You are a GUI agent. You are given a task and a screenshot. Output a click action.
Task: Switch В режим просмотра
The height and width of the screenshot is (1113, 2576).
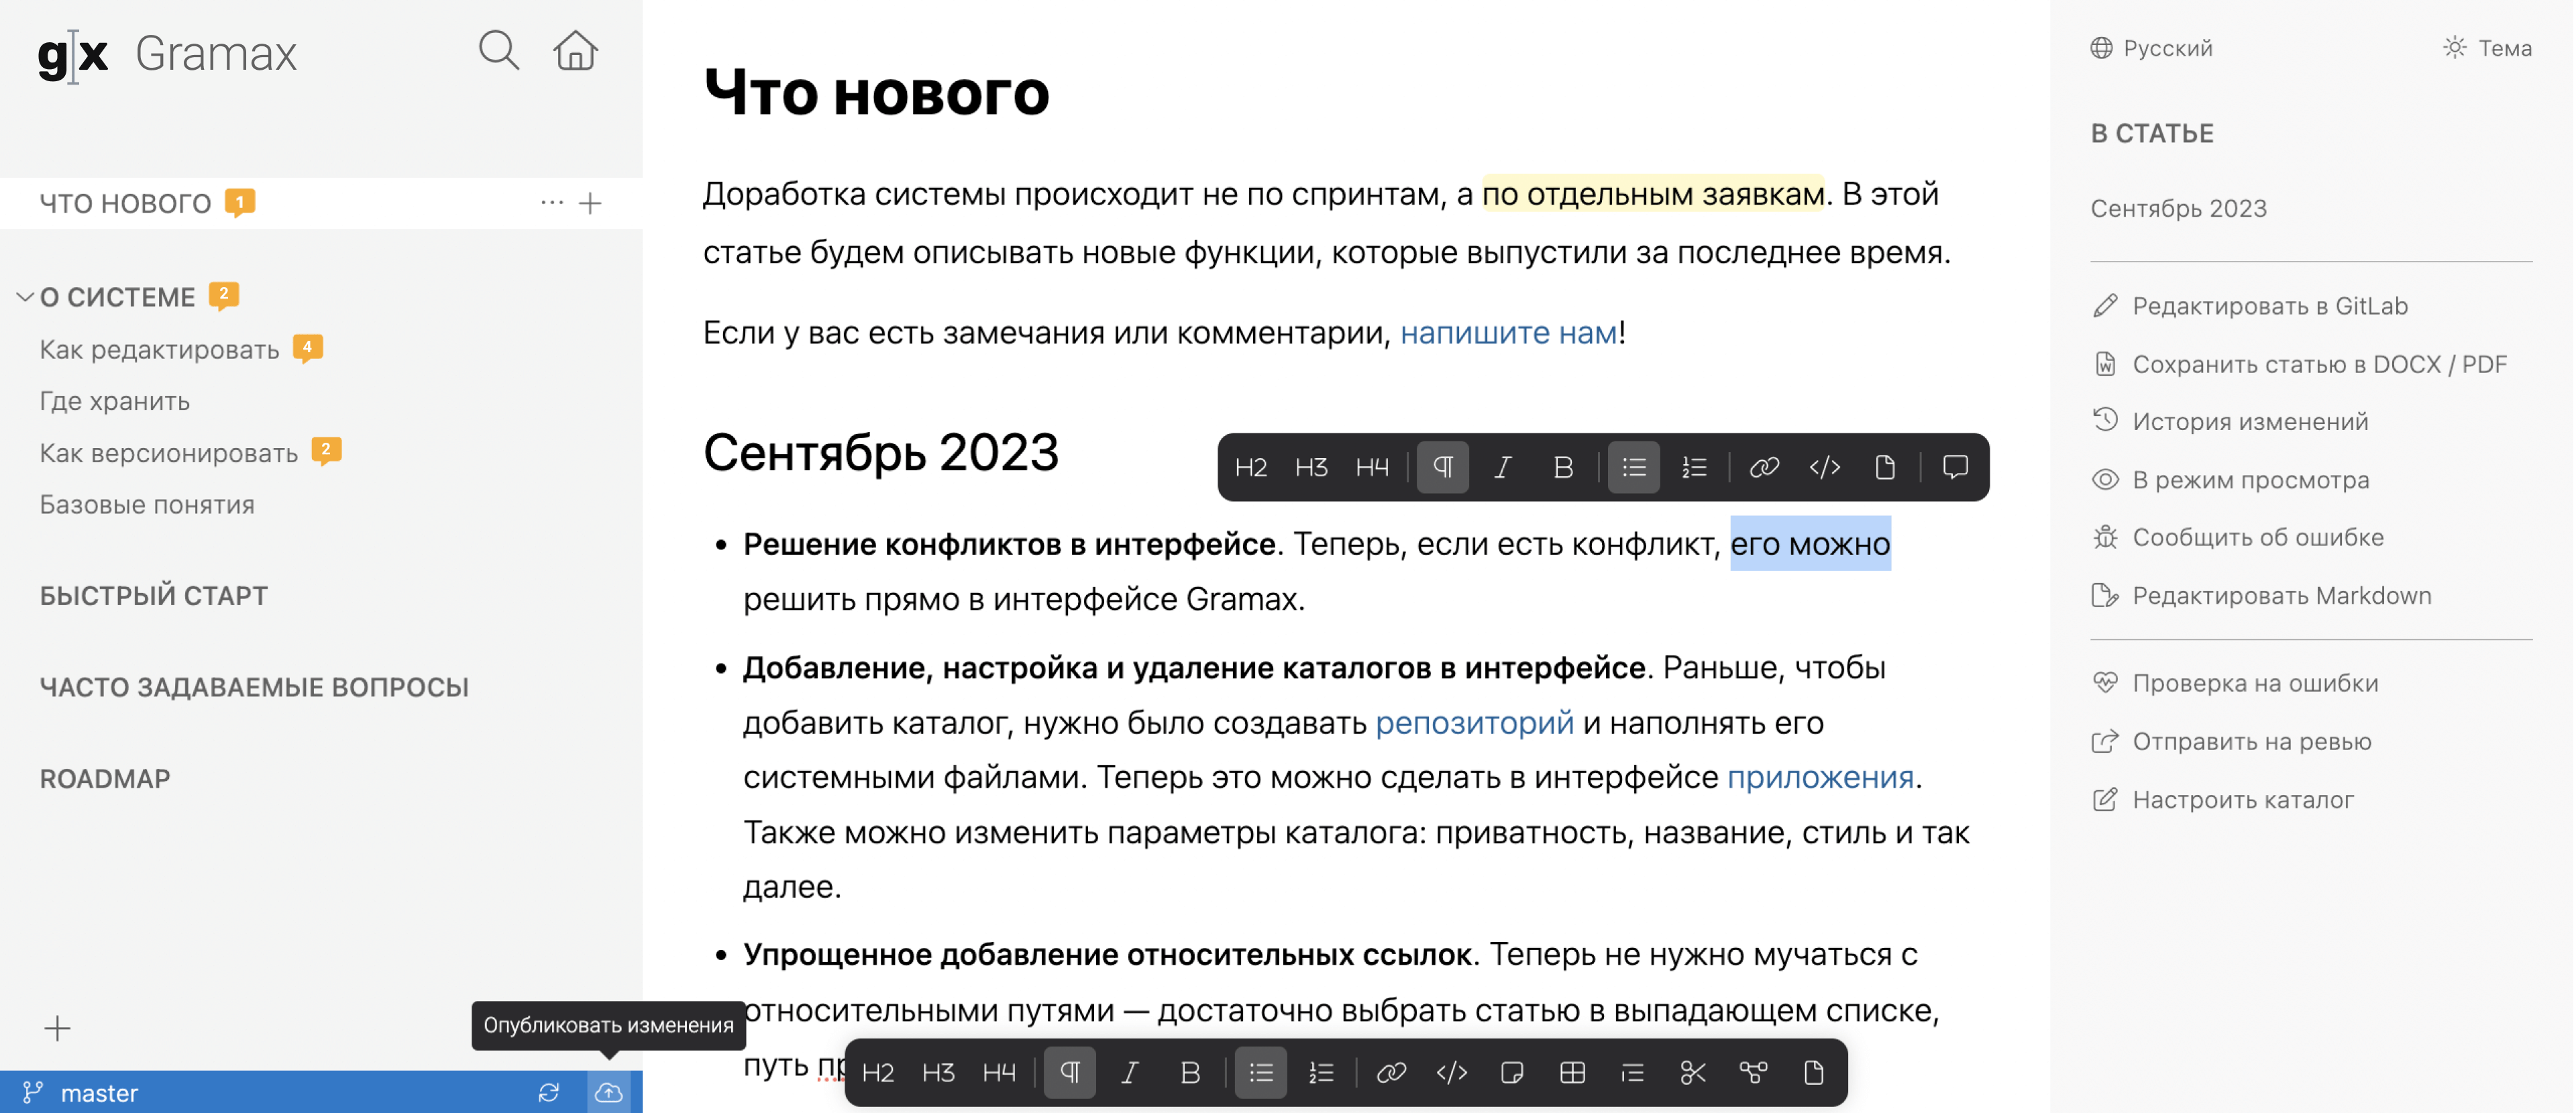2230,480
